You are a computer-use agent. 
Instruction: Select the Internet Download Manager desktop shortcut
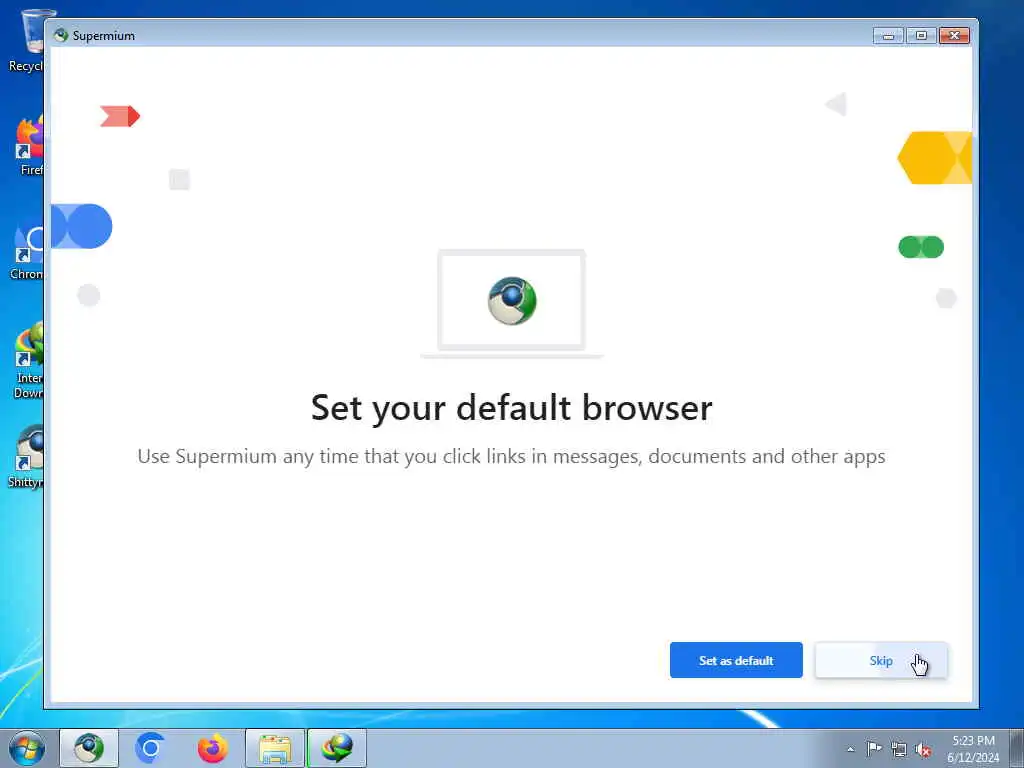[29, 360]
